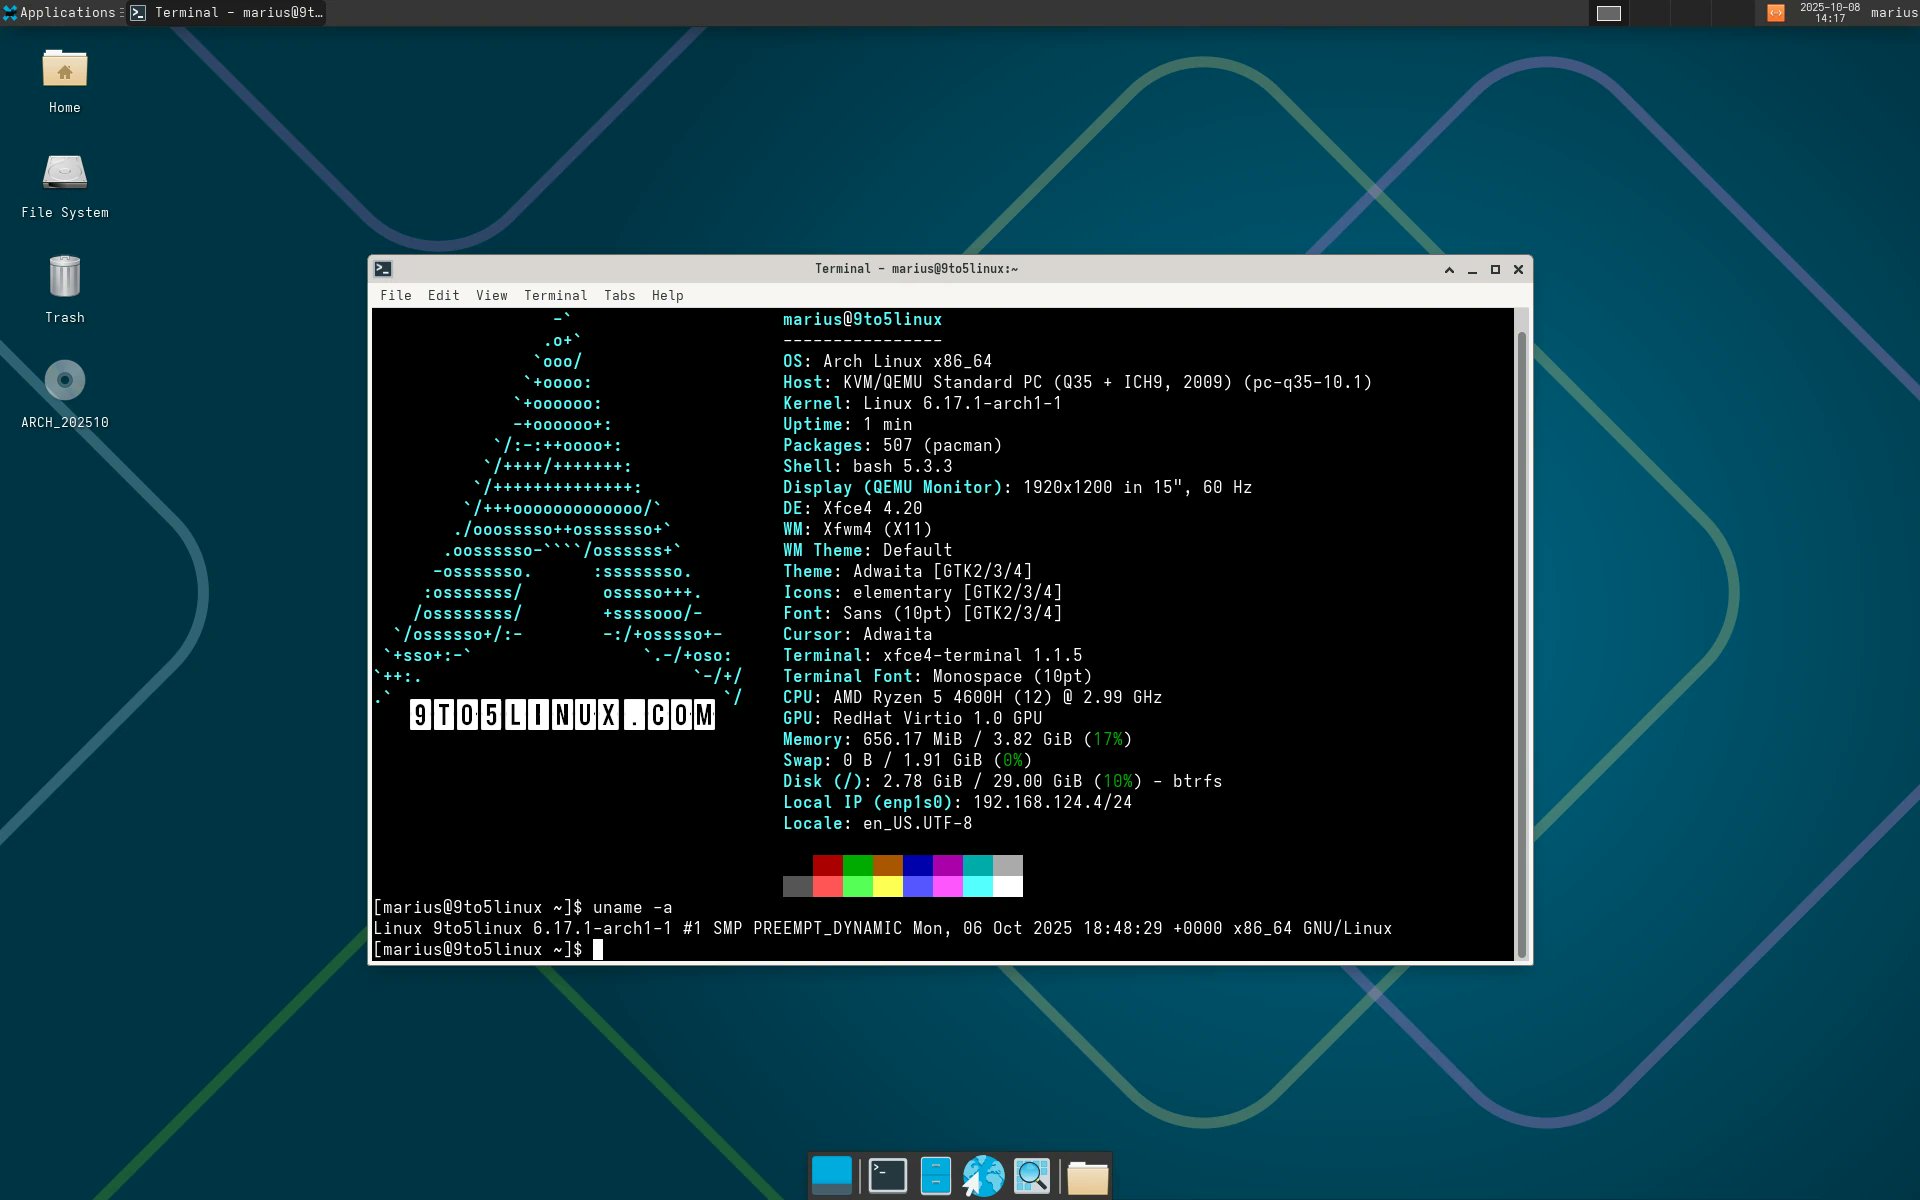The height and width of the screenshot is (1200, 1920).
Task: Click Terminal task button in top panel
Action: click(228, 13)
